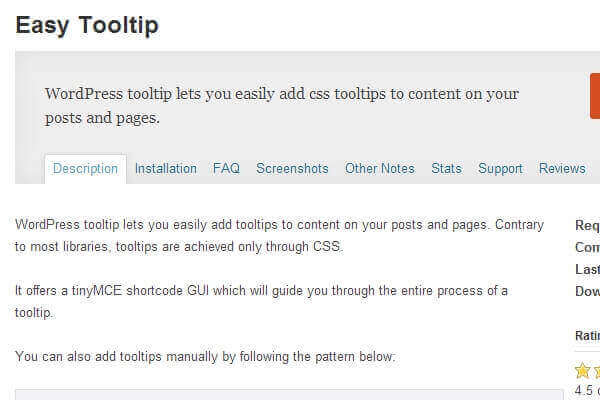Screen dimensions: 600x400
Task: Click the 'add tooltips manually' sentence
Action: pyautogui.click(x=206, y=356)
